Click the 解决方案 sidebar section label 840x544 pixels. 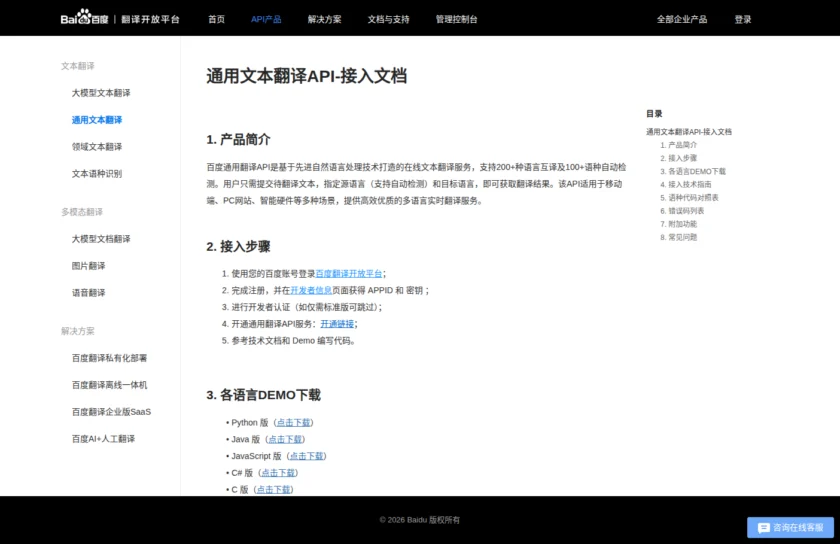click(78, 331)
